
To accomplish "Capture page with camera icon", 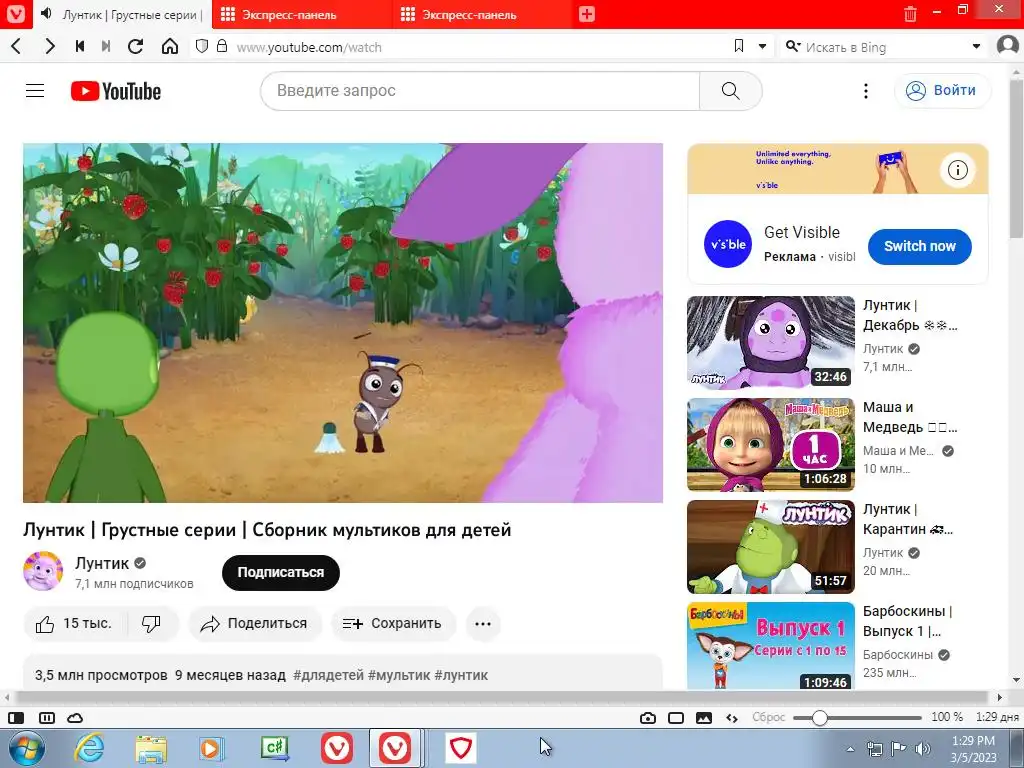I will pos(648,718).
